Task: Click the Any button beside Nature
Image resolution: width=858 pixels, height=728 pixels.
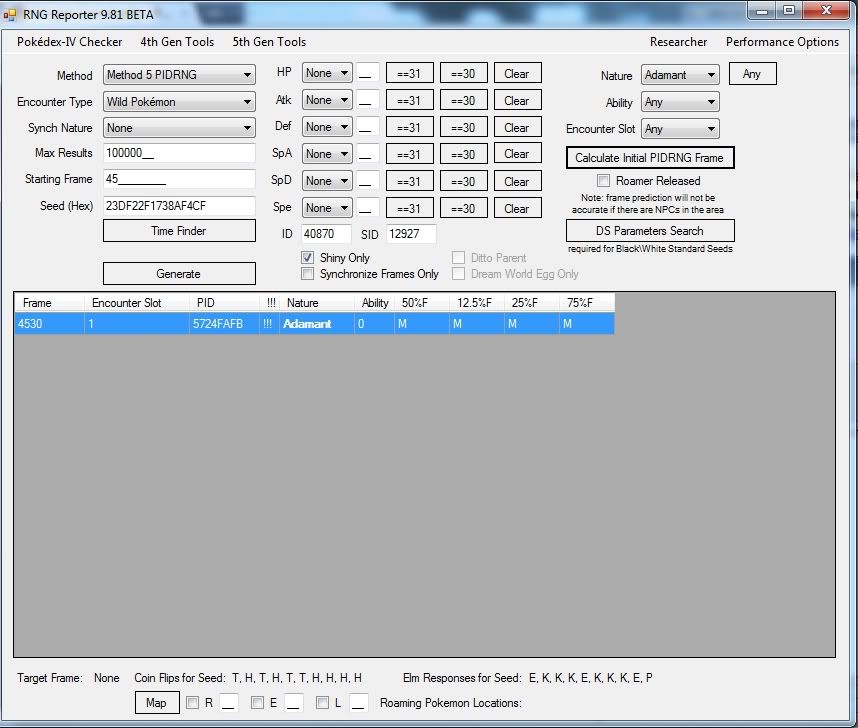Action: click(752, 74)
